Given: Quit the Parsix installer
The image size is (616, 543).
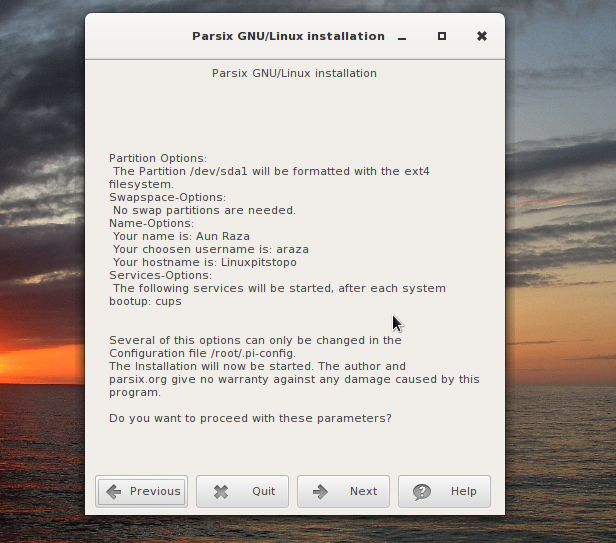Looking at the screenshot, I should [242, 491].
